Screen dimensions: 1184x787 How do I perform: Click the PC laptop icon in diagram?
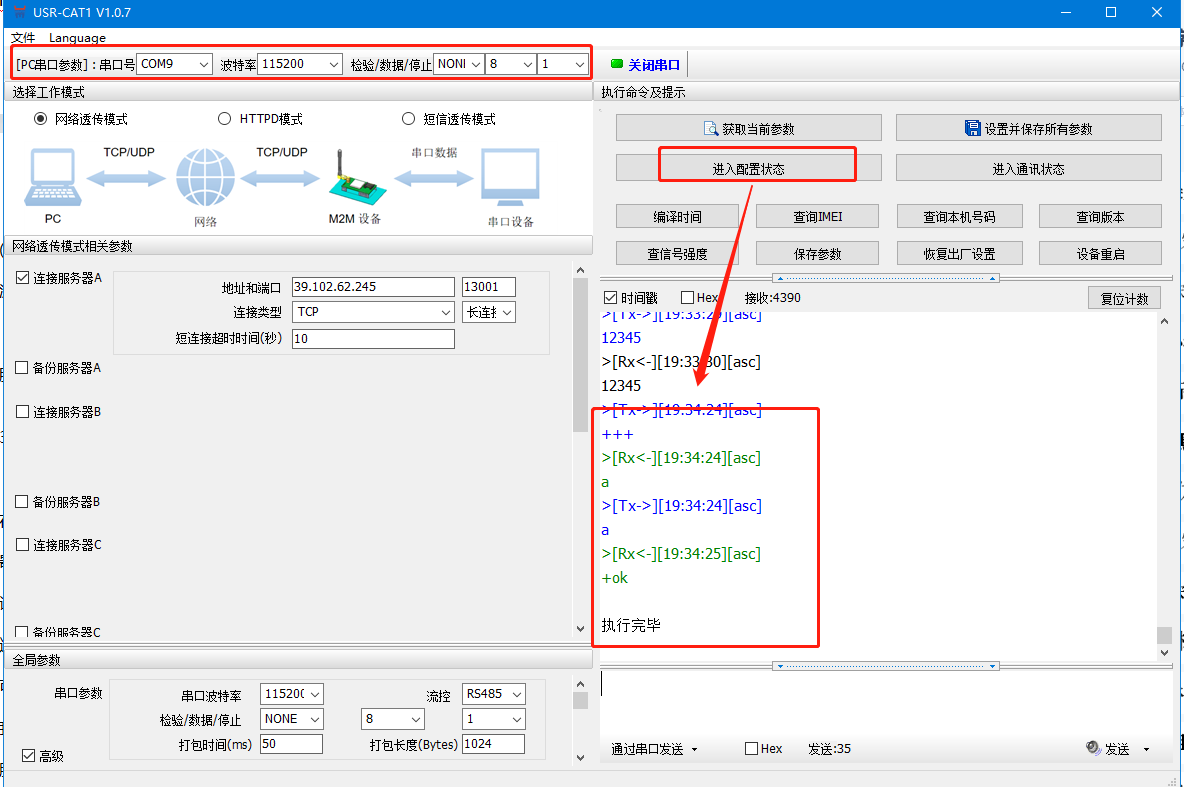[52, 179]
